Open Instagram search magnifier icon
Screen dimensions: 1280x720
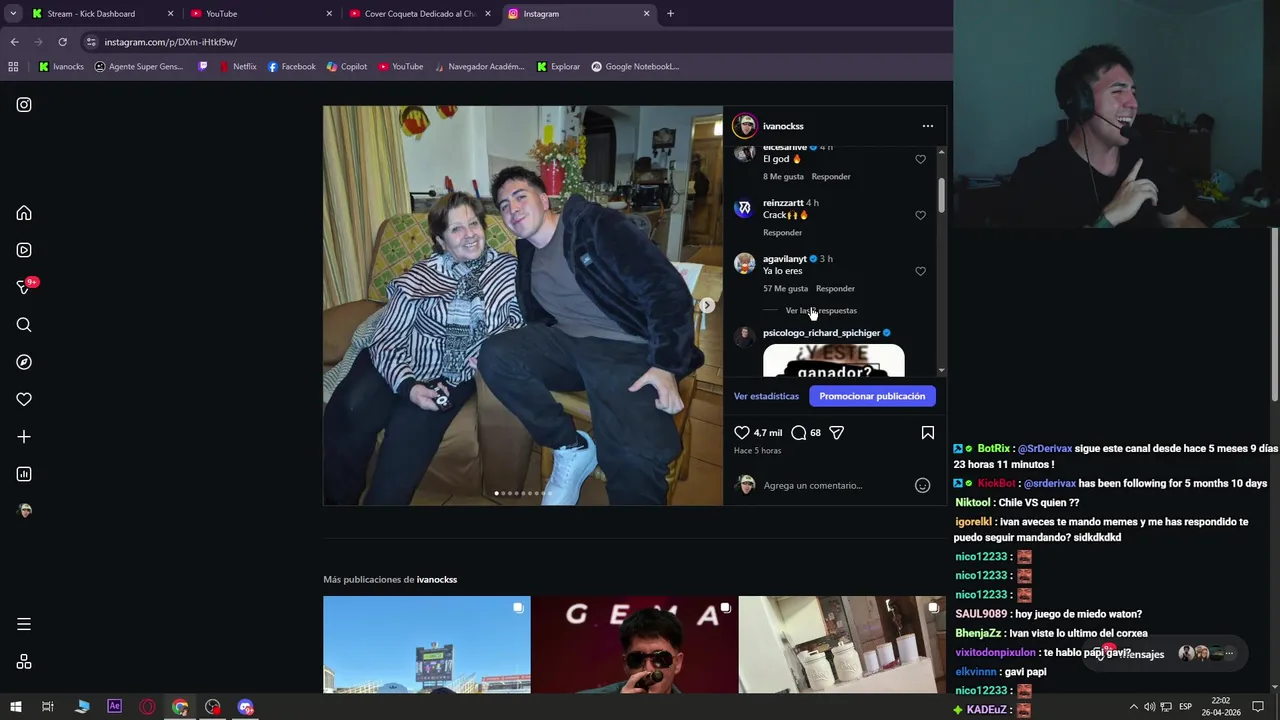[24, 325]
